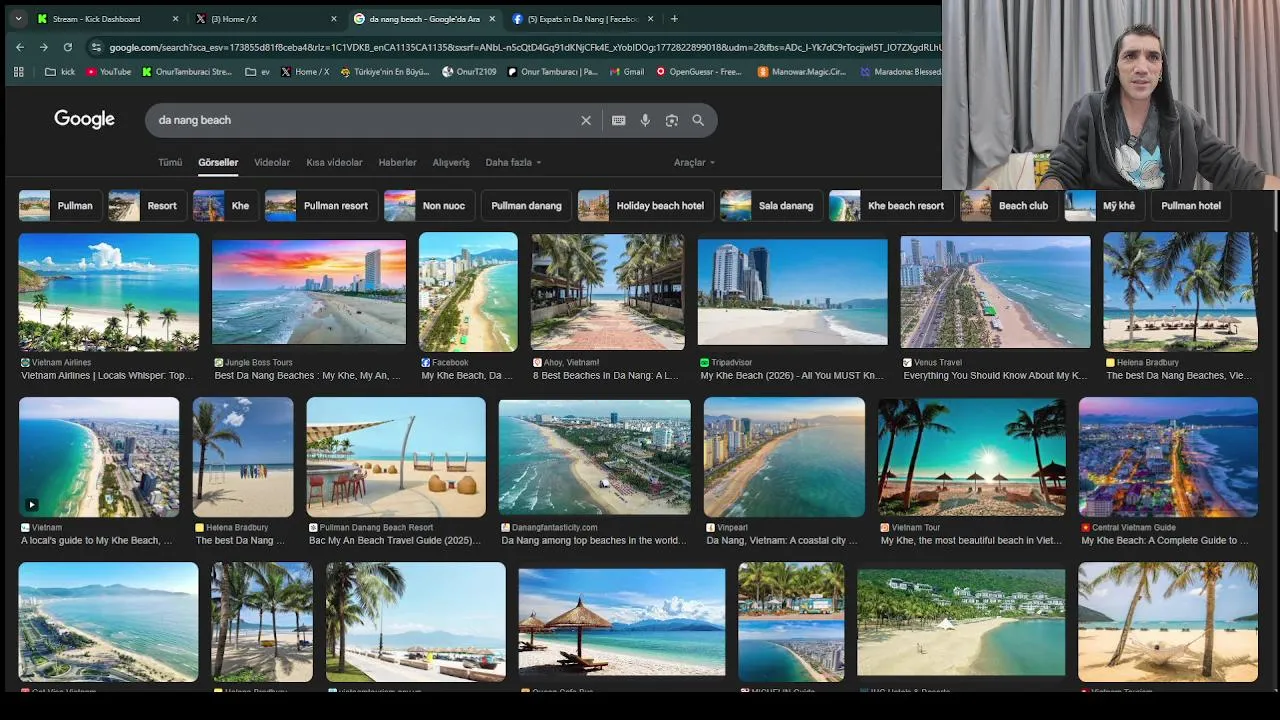The height and width of the screenshot is (720, 1280).
Task: Close the Home / X tab
Action: 333,19
